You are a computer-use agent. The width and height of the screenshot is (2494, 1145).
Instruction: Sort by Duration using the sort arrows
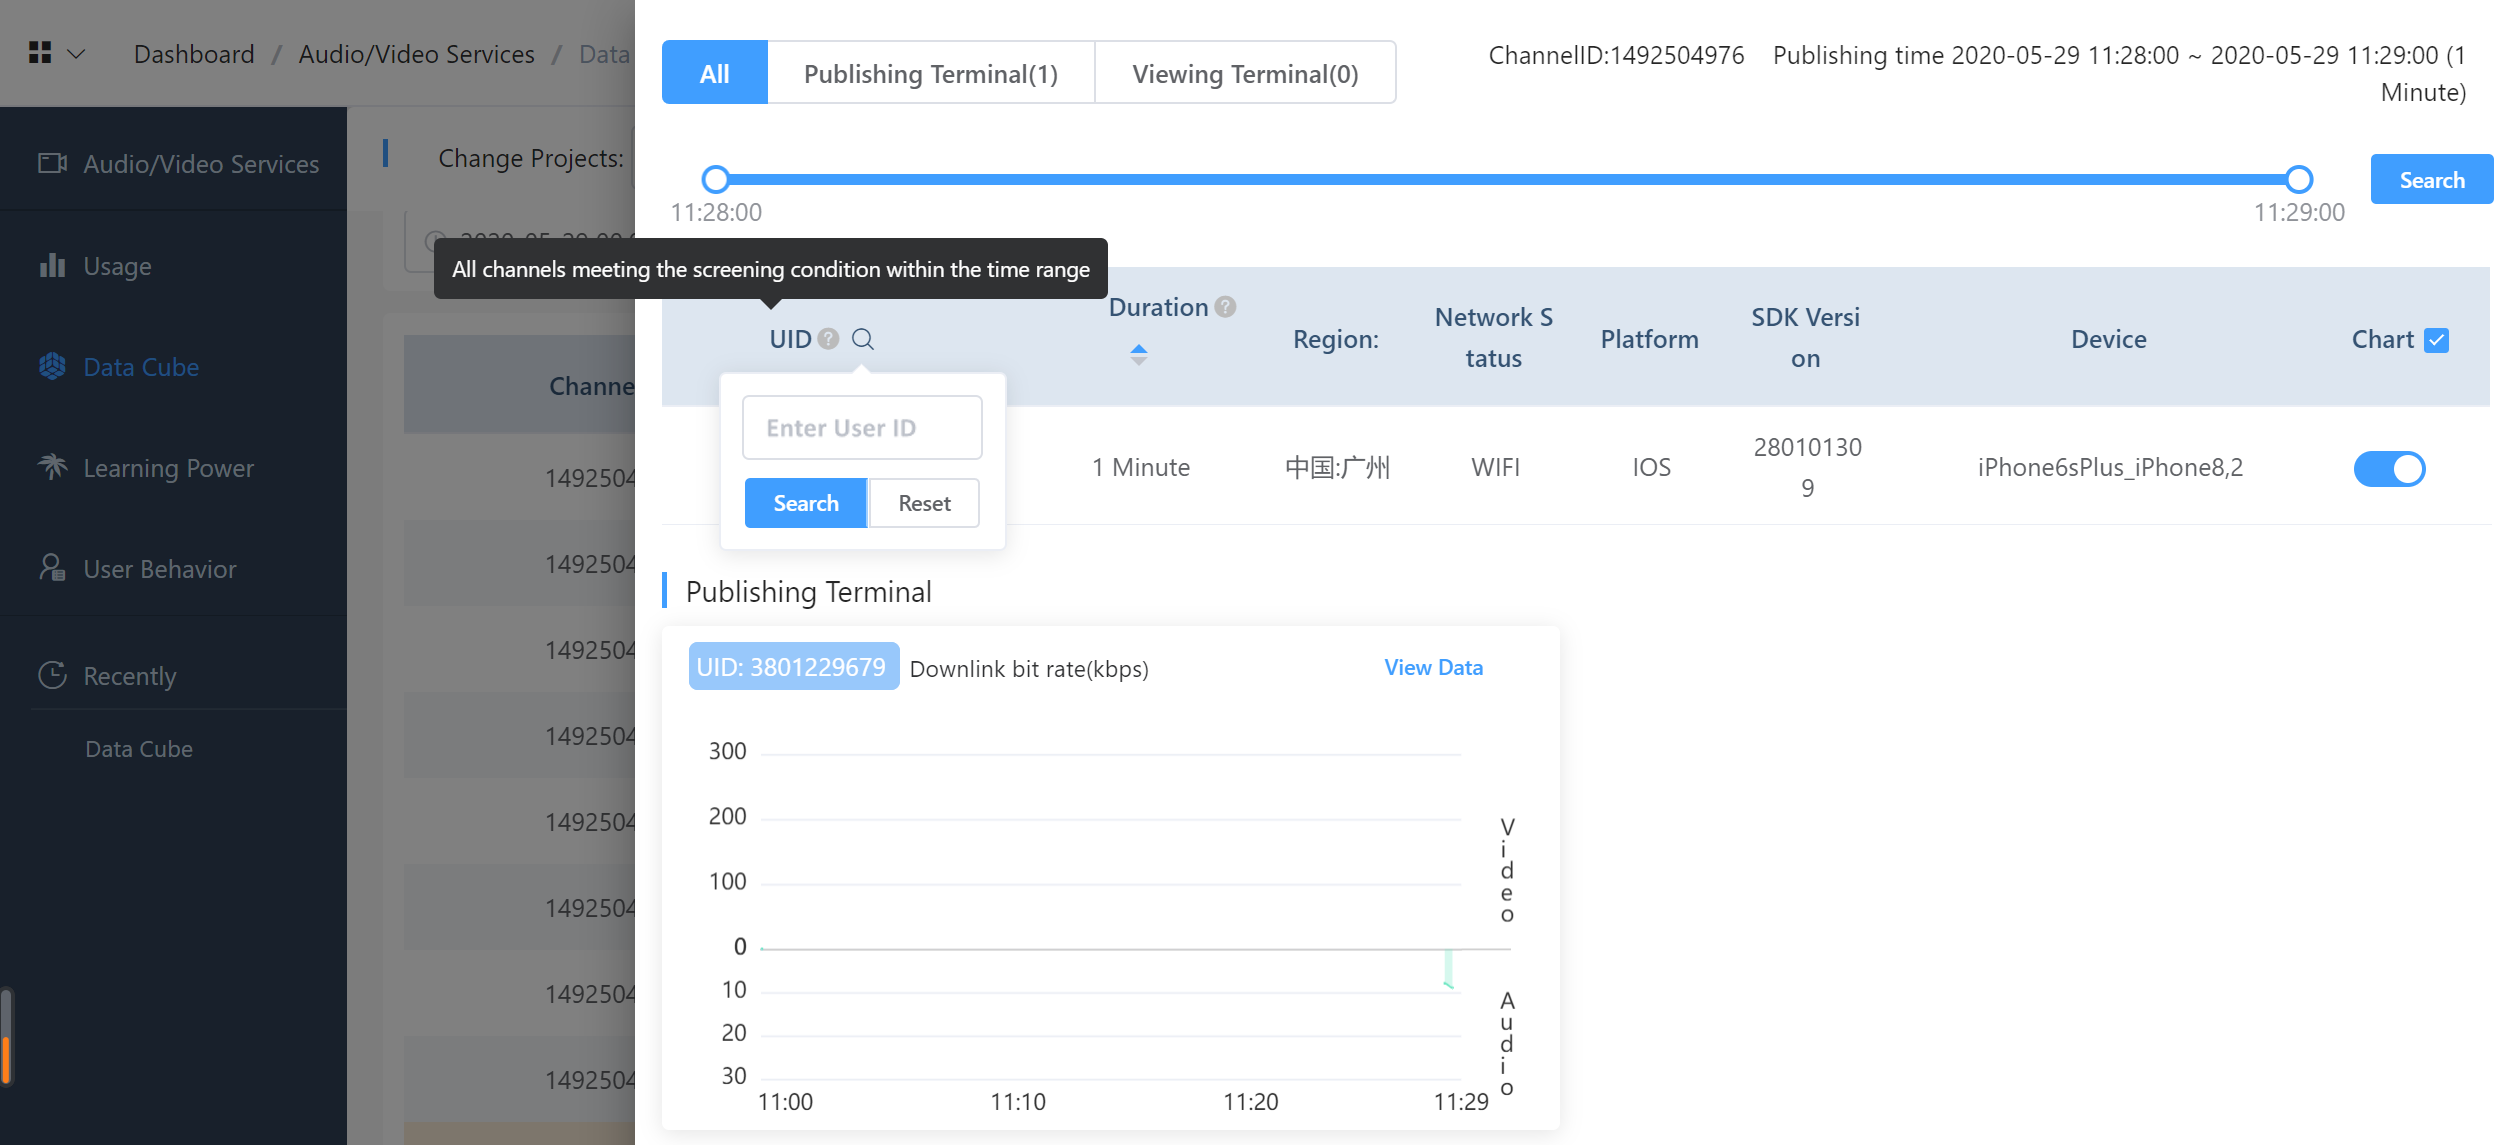click(1138, 354)
